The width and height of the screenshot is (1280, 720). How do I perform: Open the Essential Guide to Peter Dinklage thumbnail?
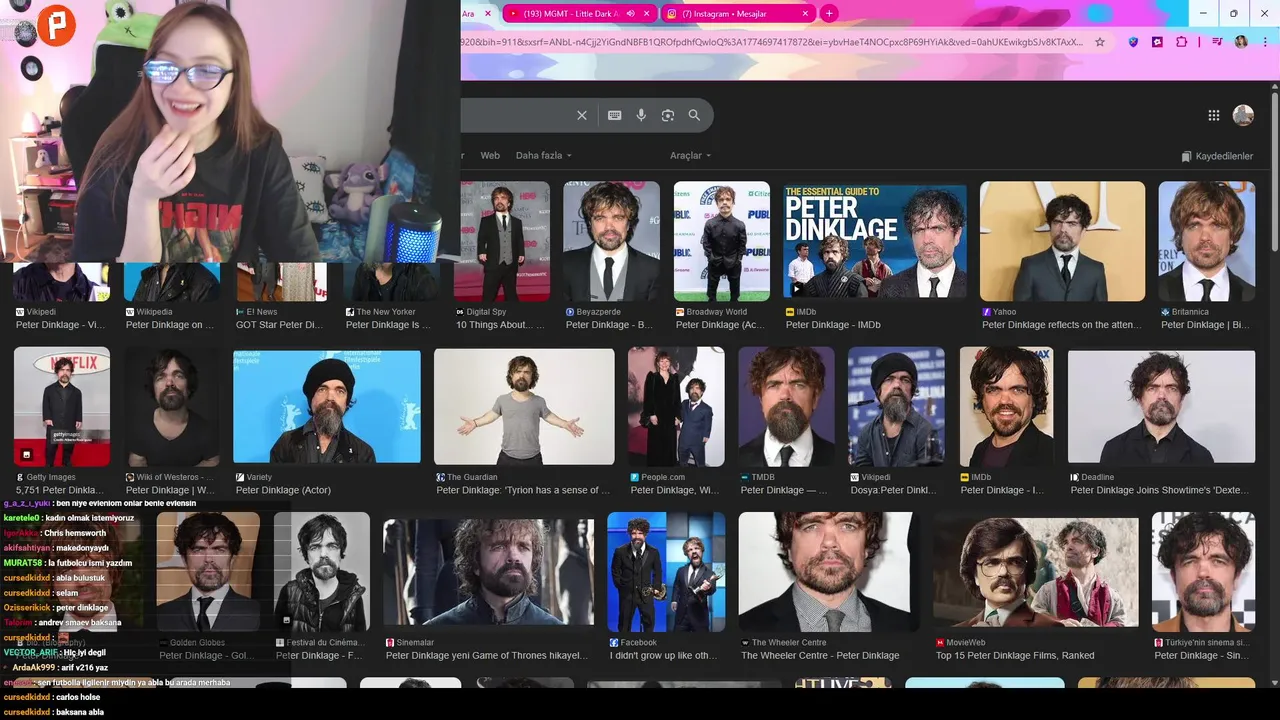tap(875, 241)
